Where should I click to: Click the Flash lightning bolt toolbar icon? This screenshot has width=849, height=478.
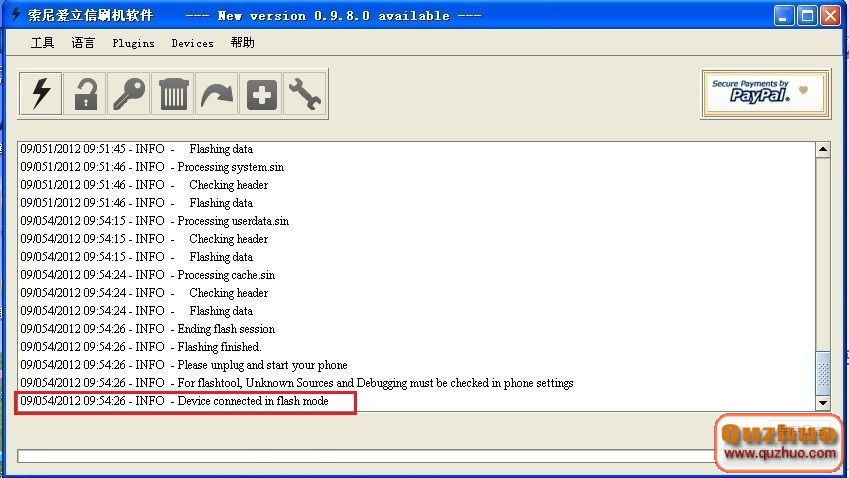coord(41,94)
